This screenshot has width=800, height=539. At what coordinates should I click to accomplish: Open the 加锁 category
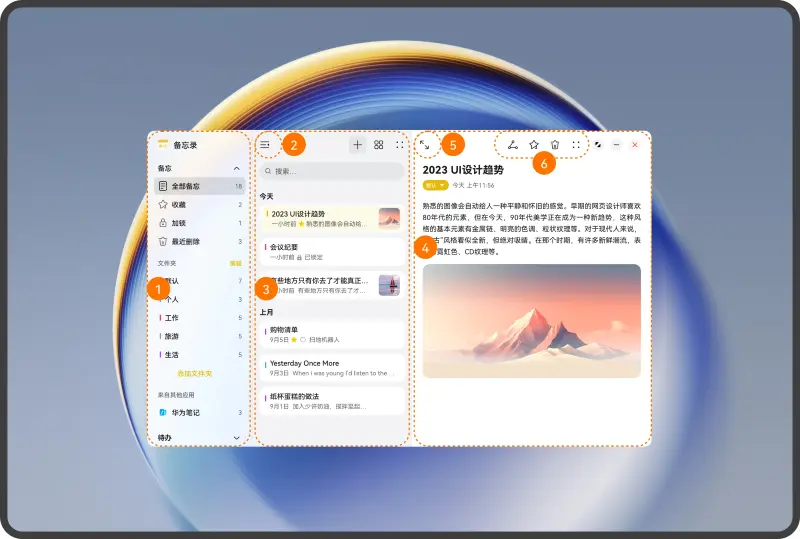click(199, 223)
